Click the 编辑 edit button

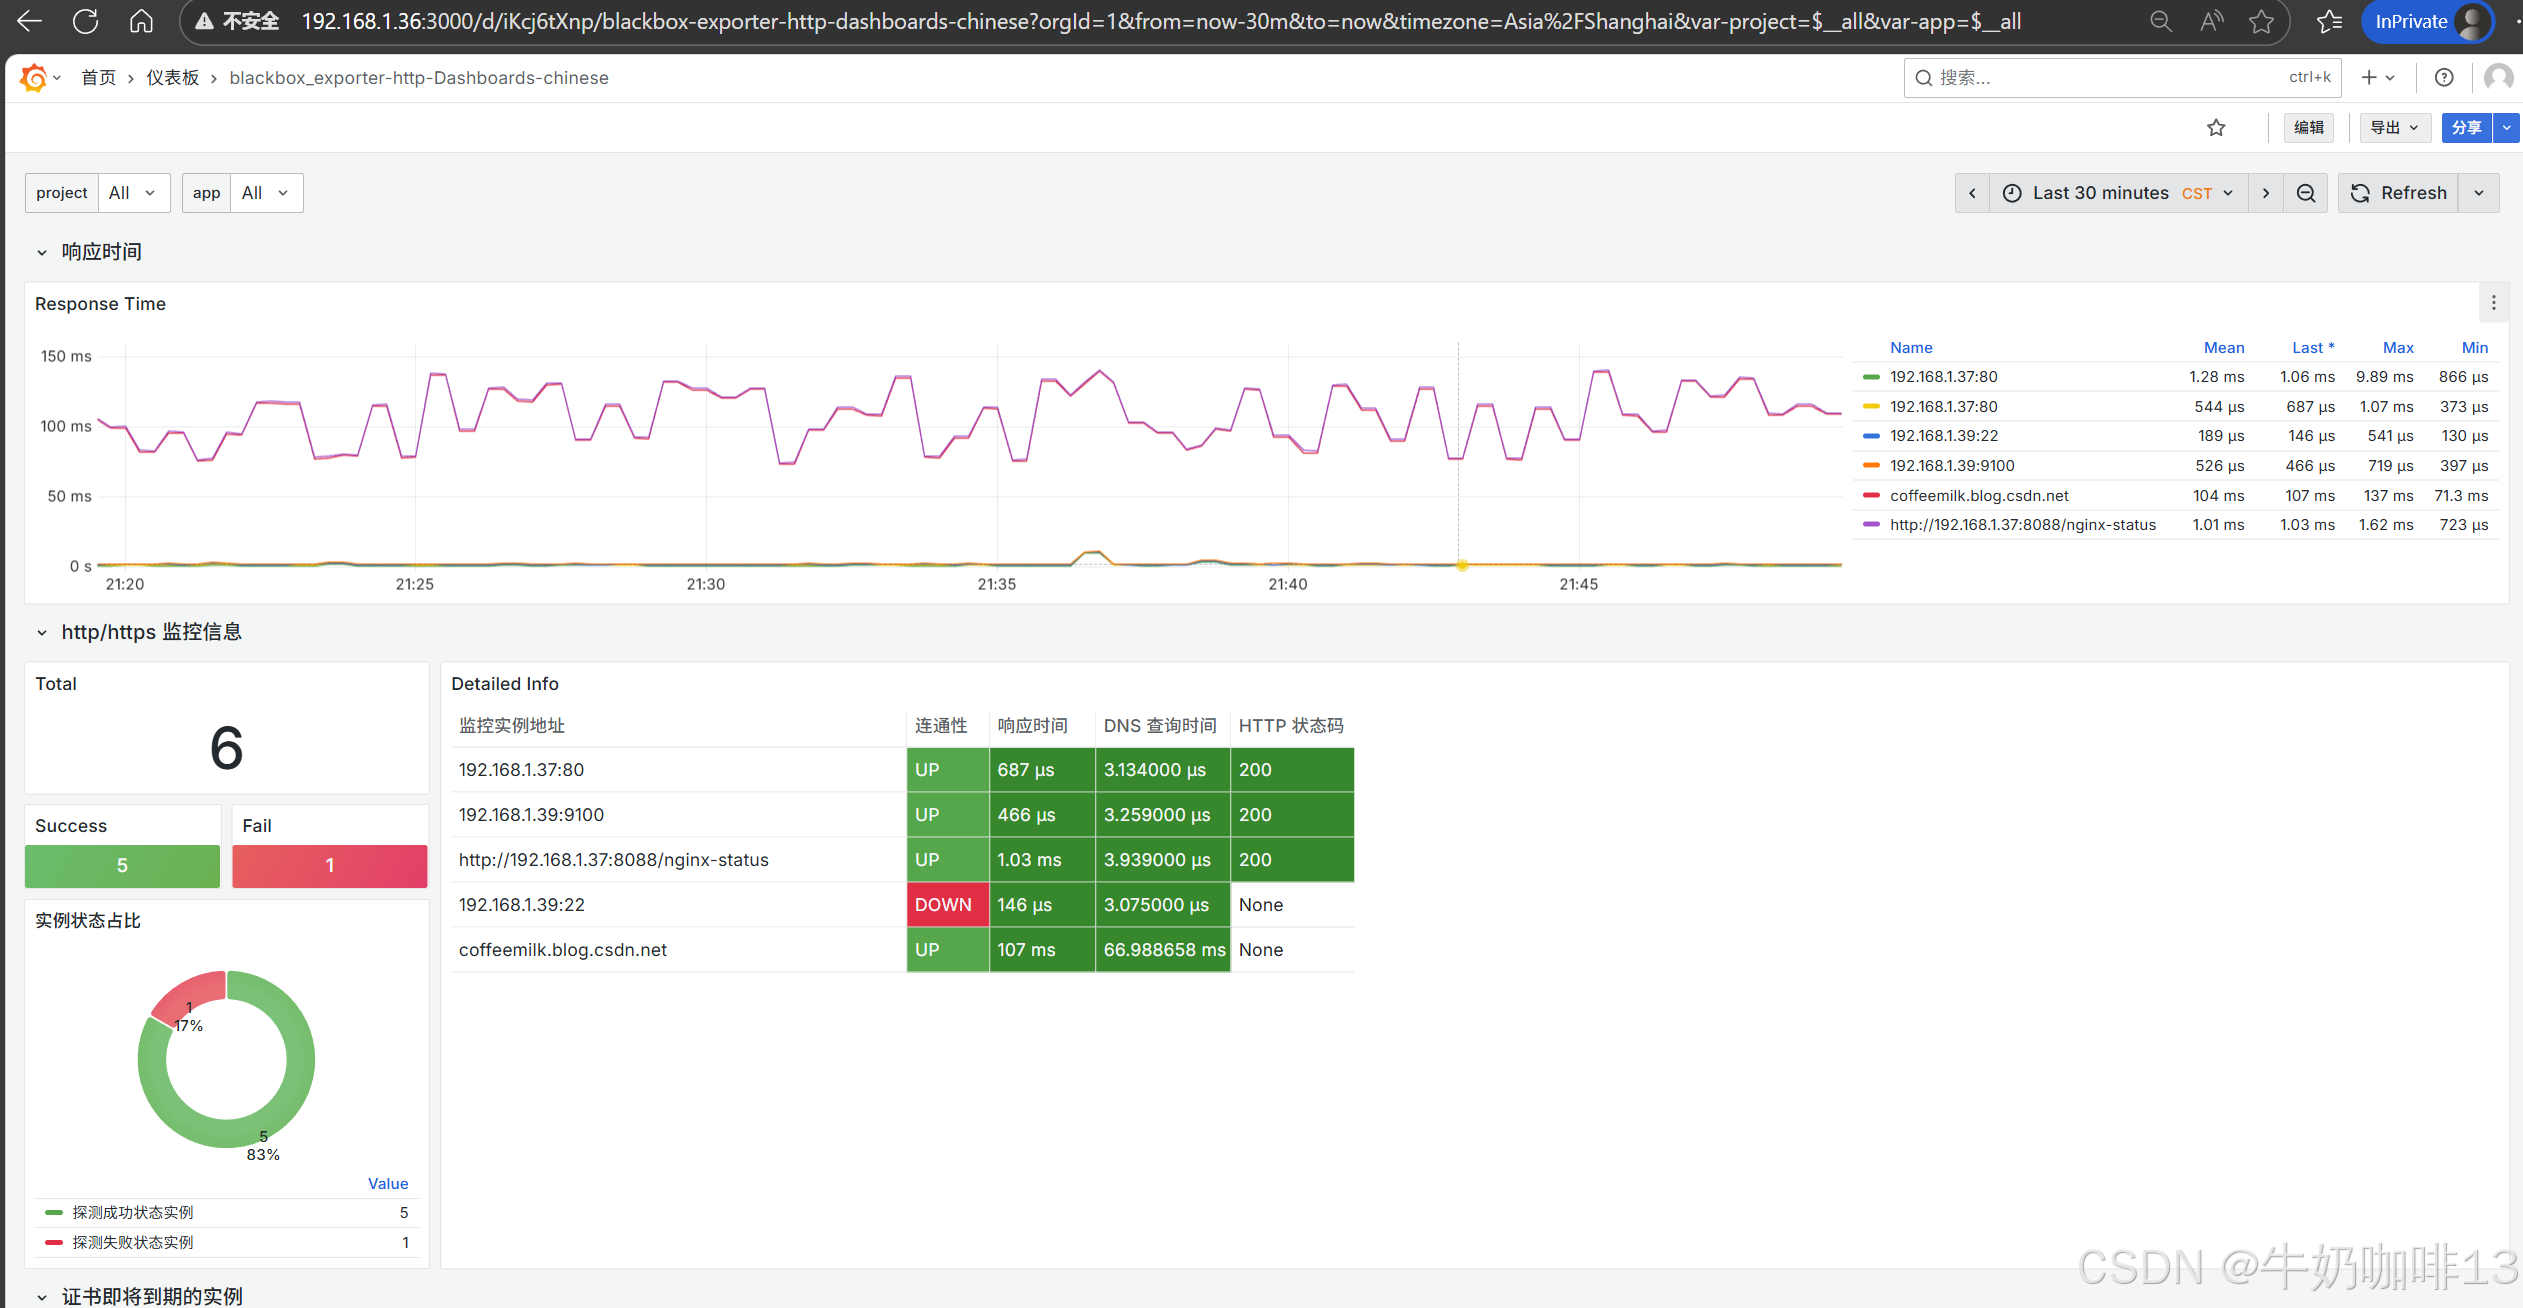(2308, 128)
